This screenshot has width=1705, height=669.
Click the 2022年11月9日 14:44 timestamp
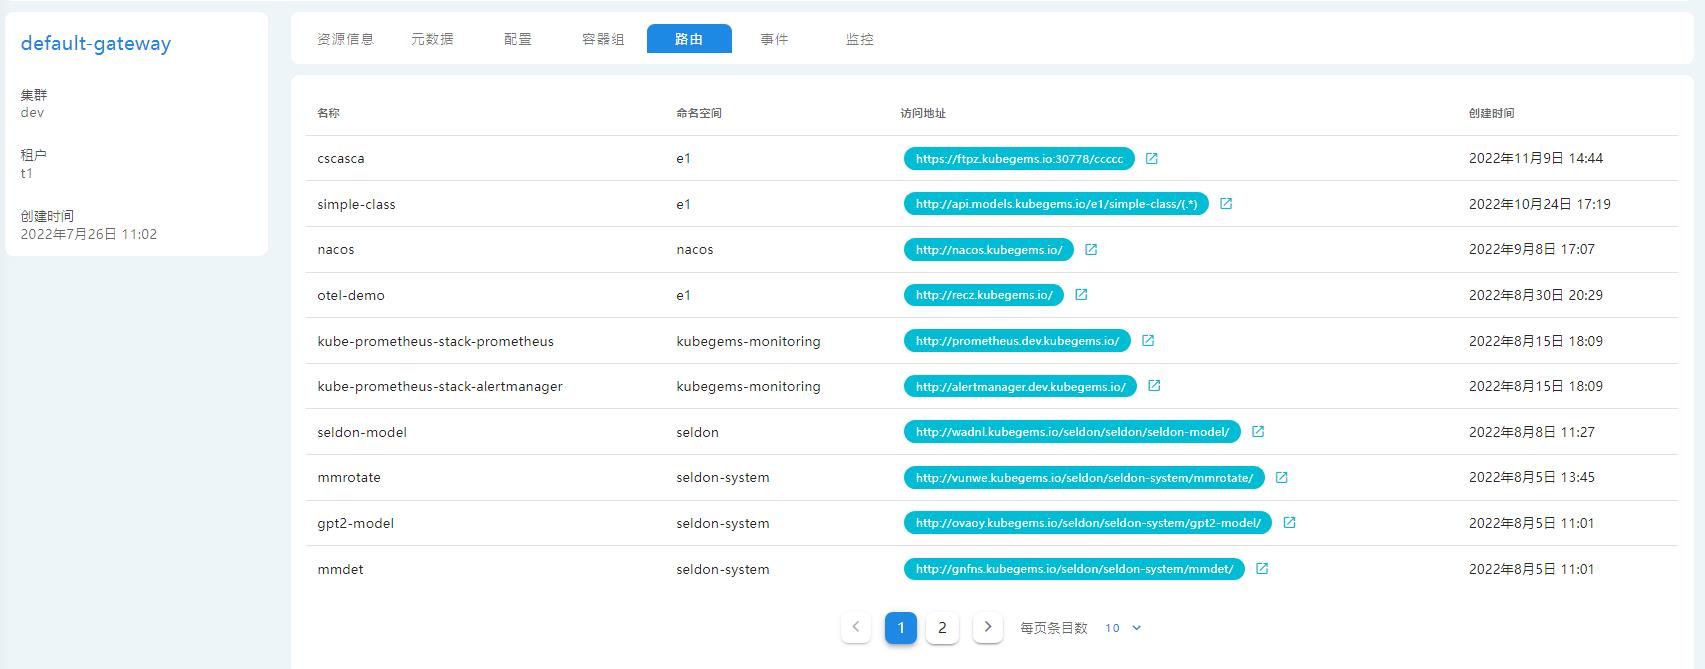(x=1536, y=158)
